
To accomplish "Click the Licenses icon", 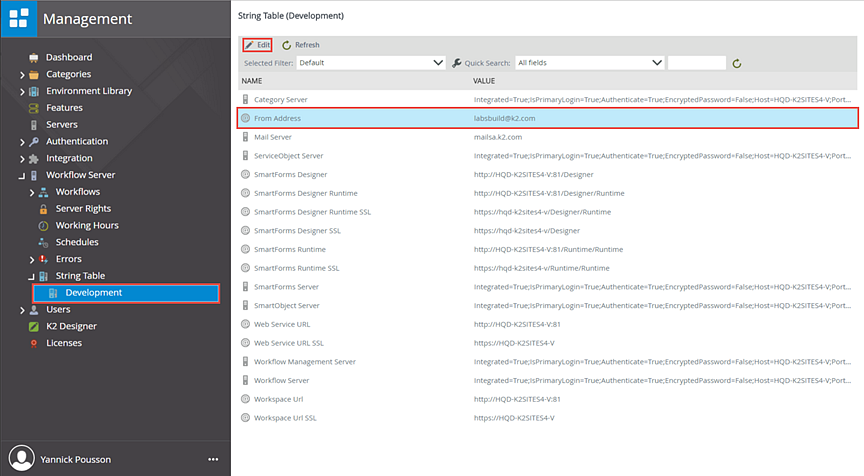I will tap(34, 343).
